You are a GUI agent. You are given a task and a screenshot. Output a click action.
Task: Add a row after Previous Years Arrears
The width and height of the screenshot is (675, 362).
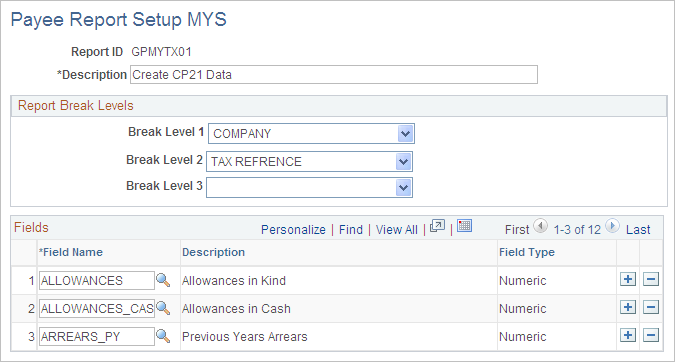pos(628,335)
